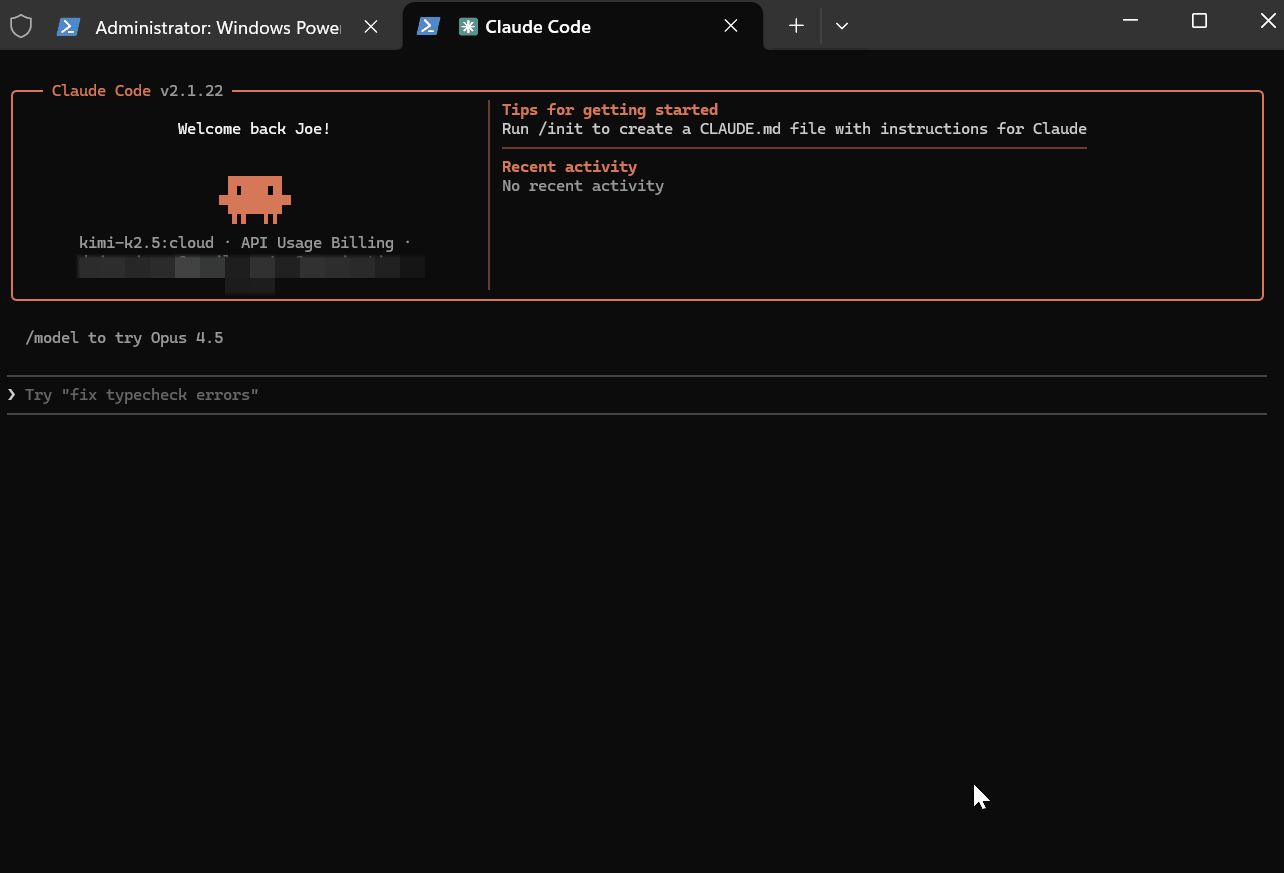
Task: Click the "/model to try Opus 4.5" hint
Action: coord(125,338)
